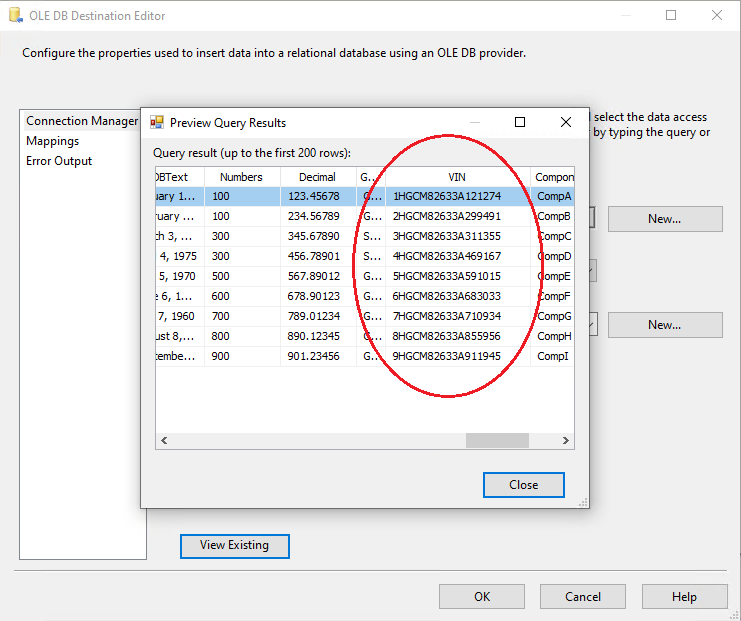Screen dimensions: 741x621
Task: Open the Error Output page
Action: point(59,161)
